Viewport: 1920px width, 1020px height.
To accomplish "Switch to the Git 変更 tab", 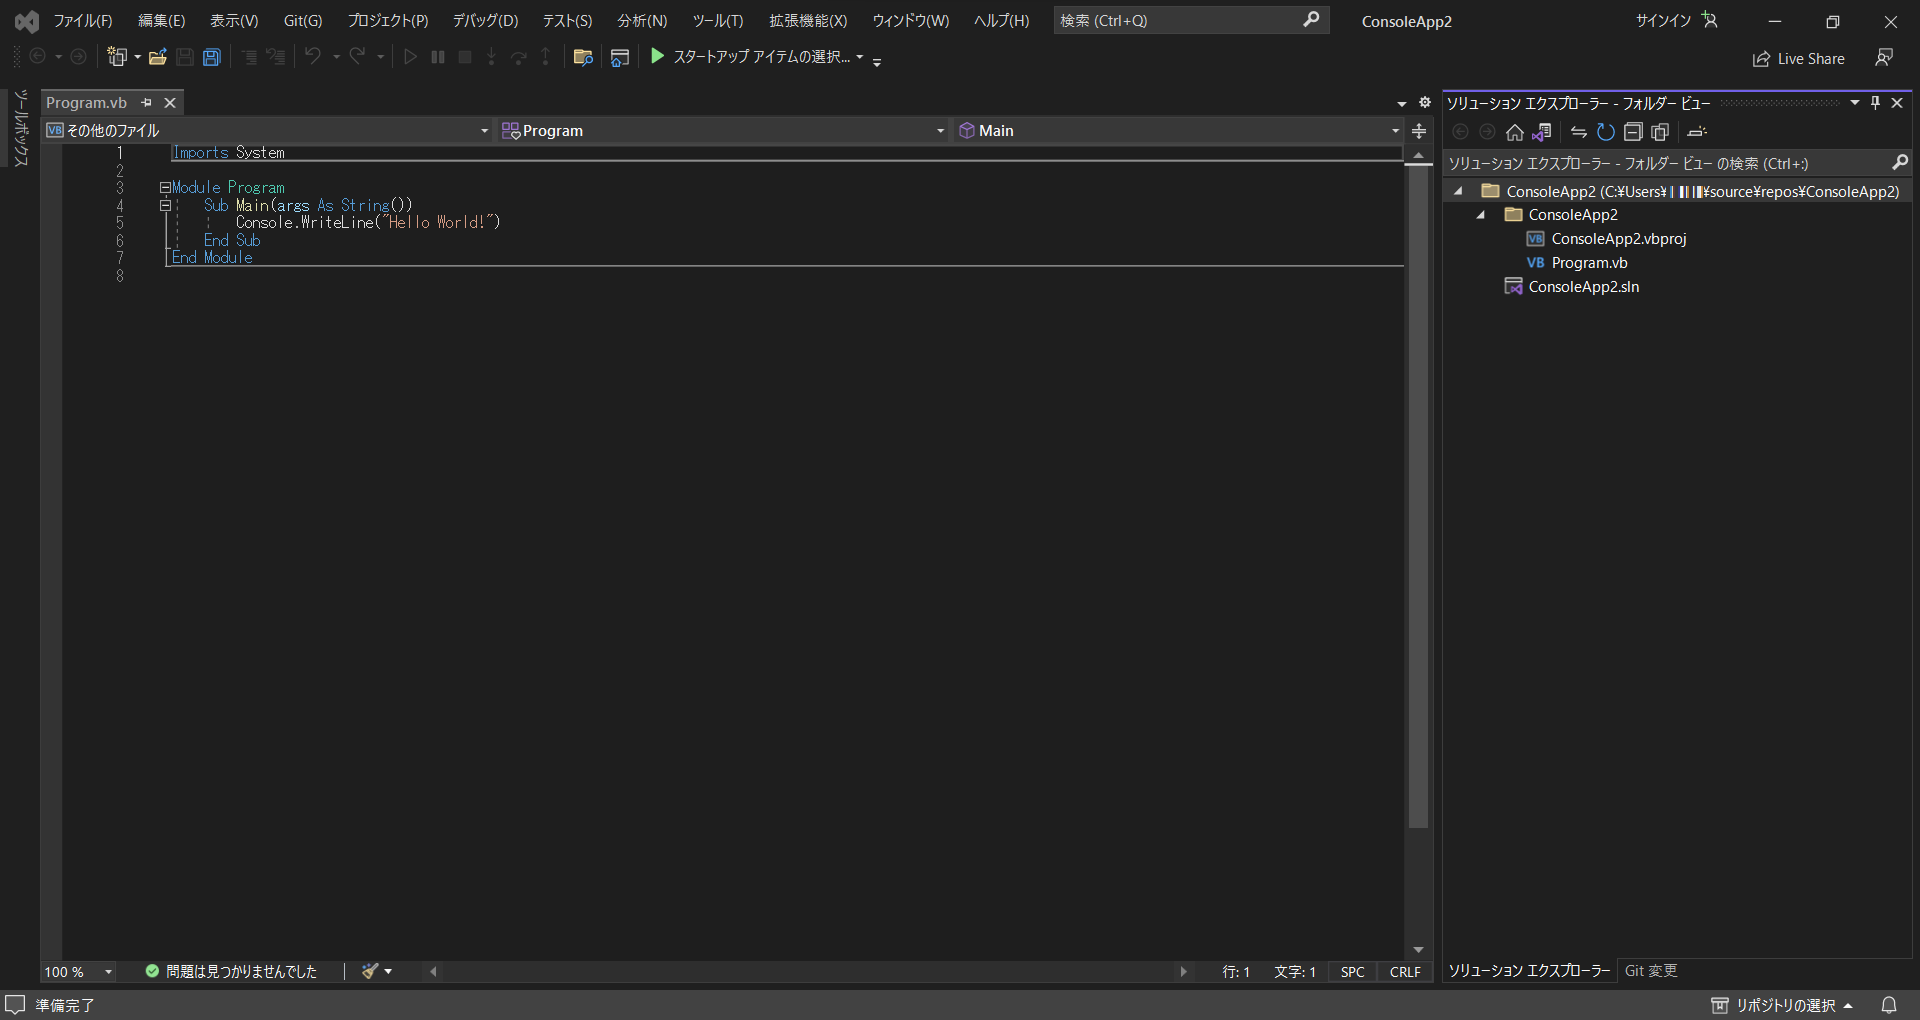I will (x=1650, y=970).
